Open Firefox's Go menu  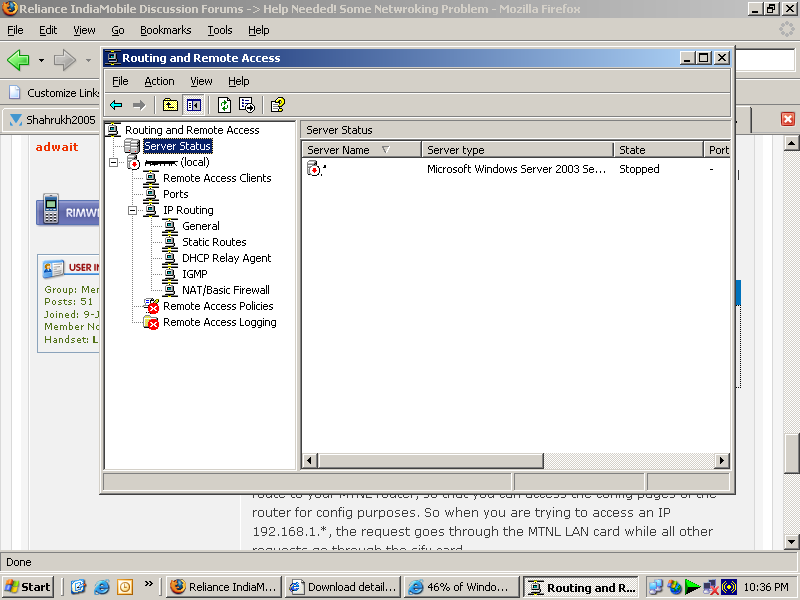coord(118,30)
